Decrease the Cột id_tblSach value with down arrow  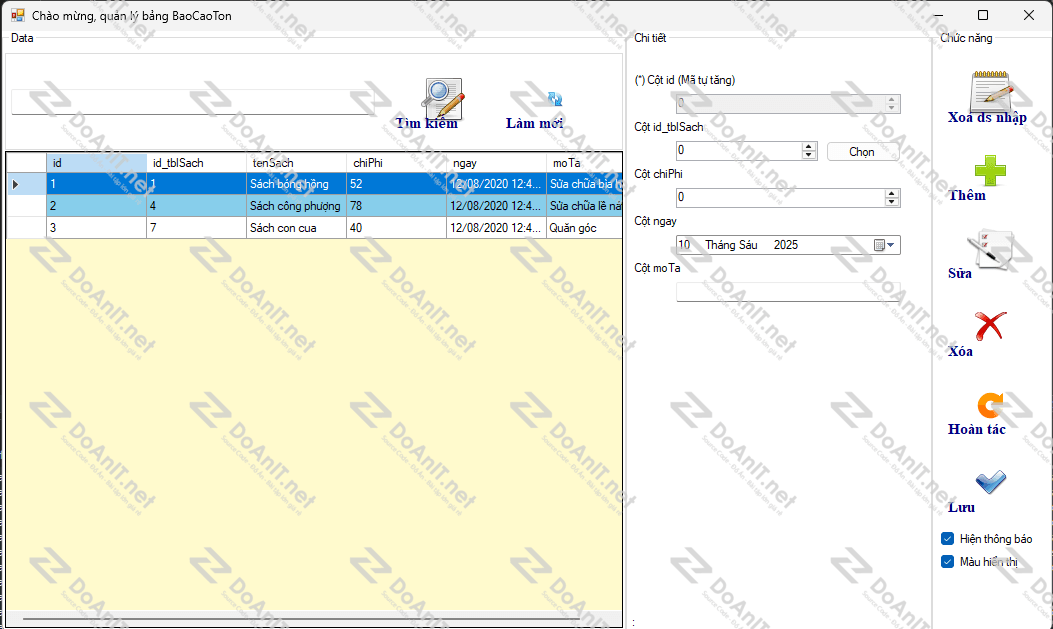[809, 155]
